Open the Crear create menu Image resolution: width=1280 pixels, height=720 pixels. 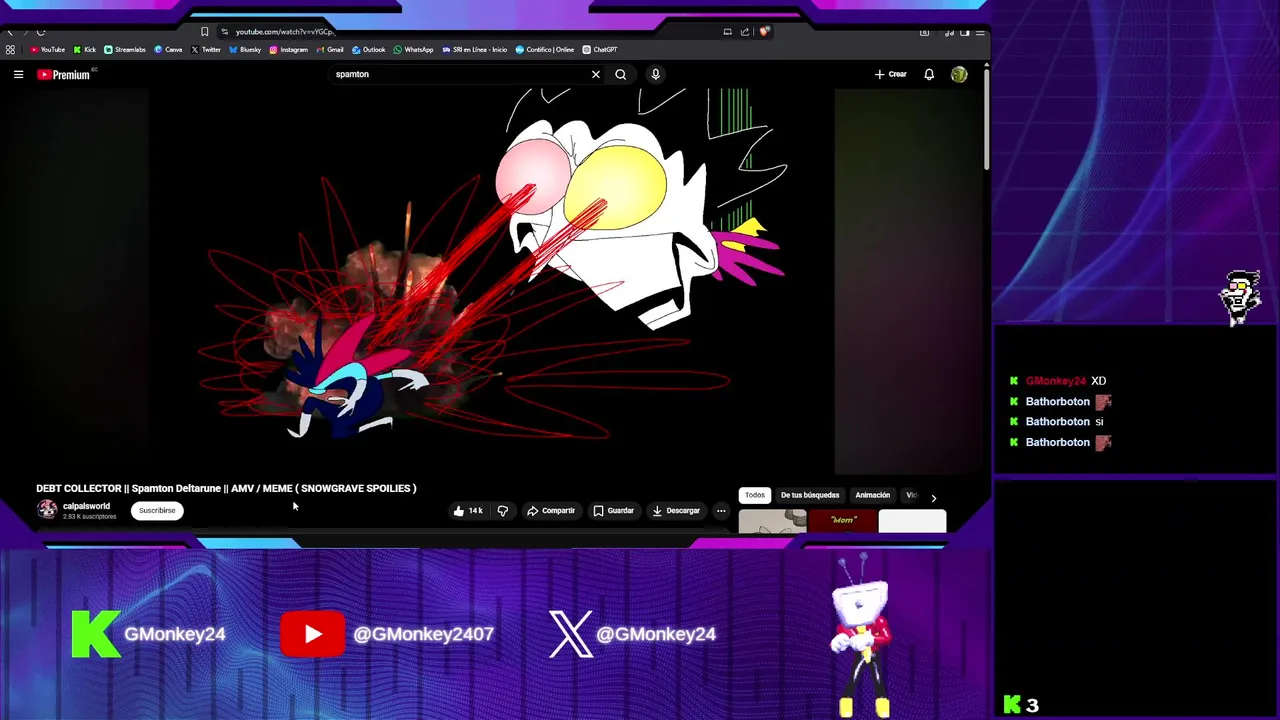[891, 74]
